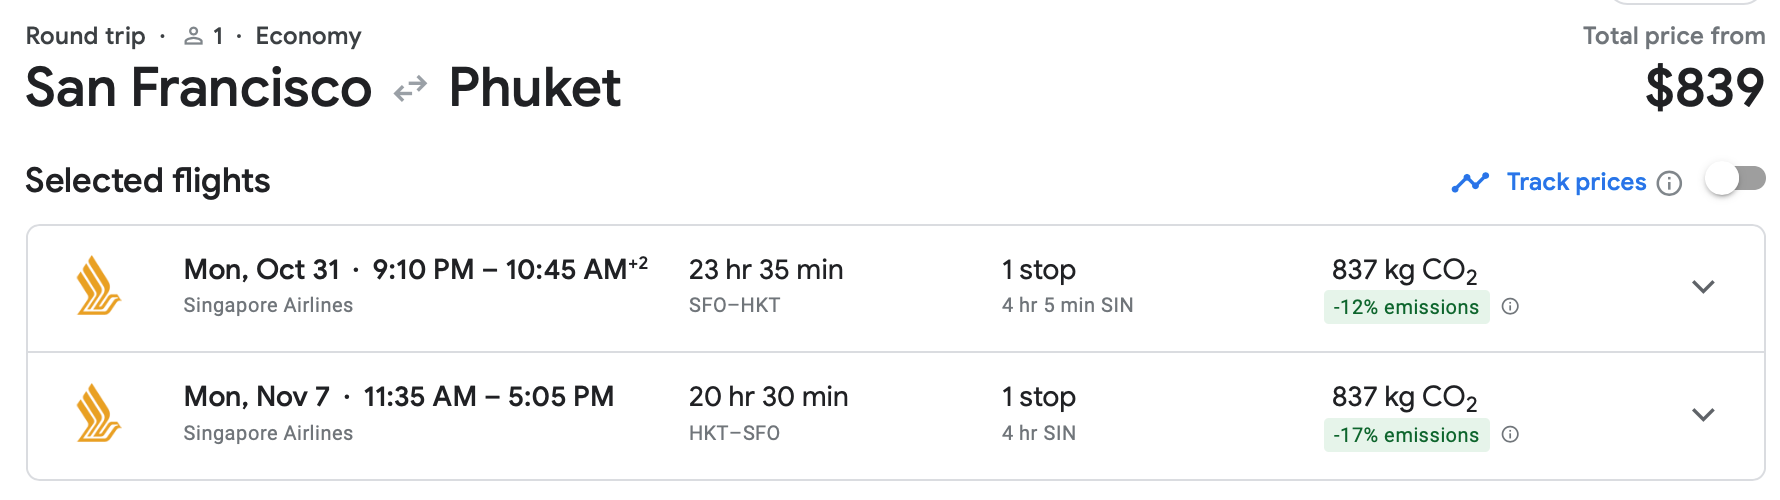Image resolution: width=1780 pixels, height=500 pixels.
Task: Click the $839 total price
Action: [1704, 88]
